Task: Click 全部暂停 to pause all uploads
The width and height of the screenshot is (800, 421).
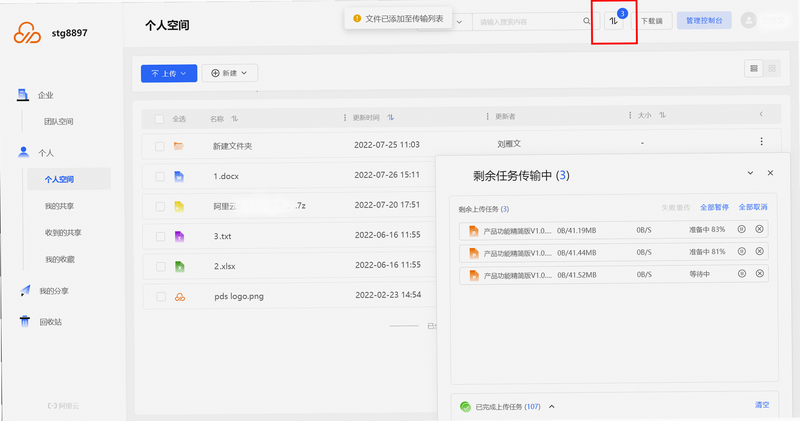Action: [714, 207]
